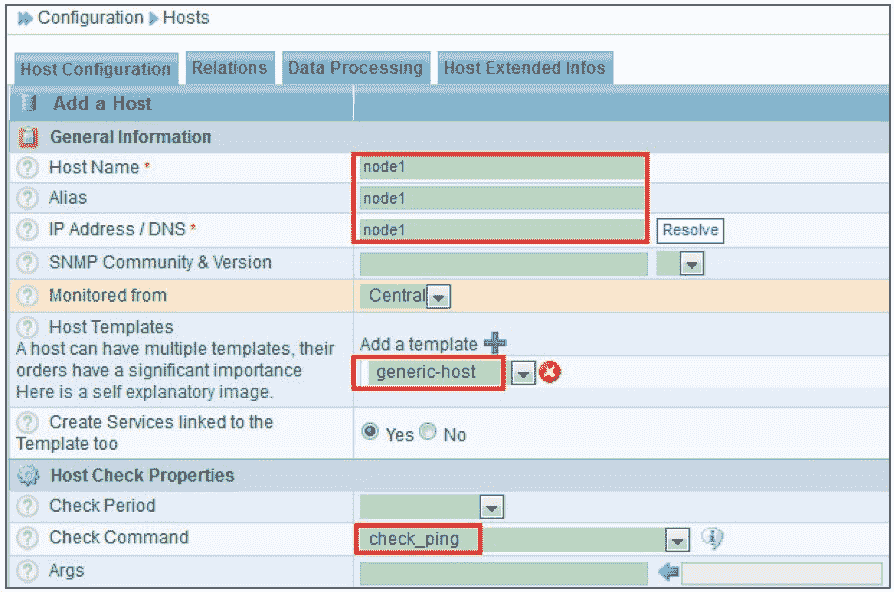Viewport: 894px width, 592px height.
Task: Open help icon for SNMP Community & Version
Action: 29,263
